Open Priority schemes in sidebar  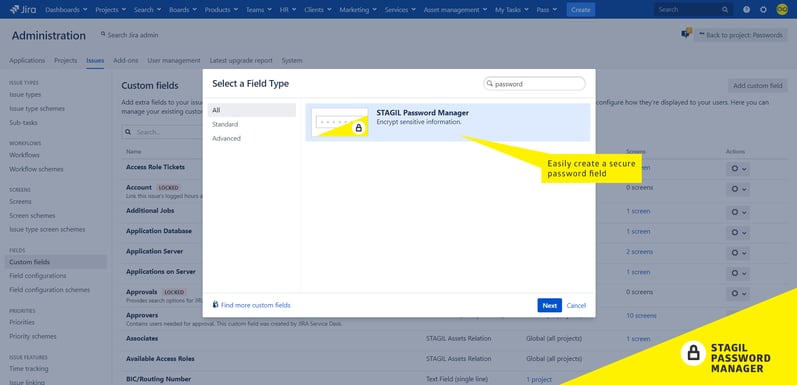coord(33,336)
